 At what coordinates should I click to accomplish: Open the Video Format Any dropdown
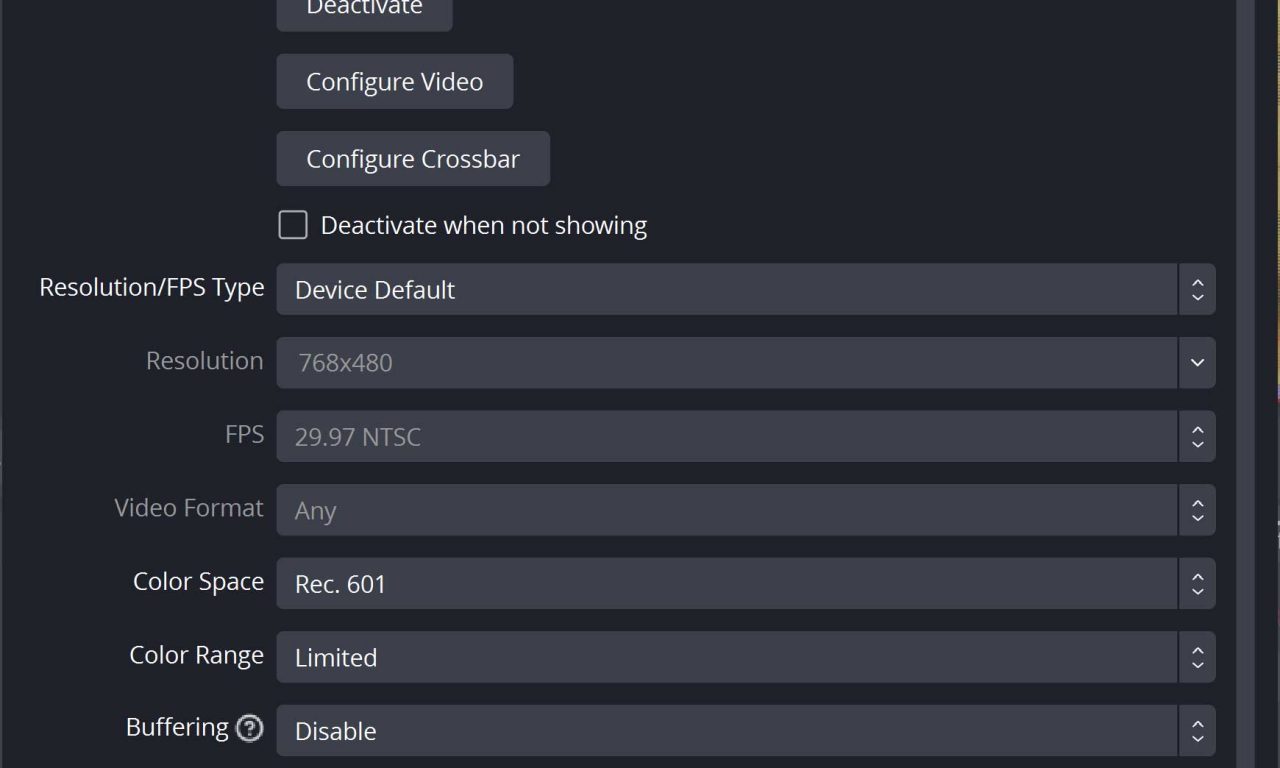pyautogui.click(x=726, y=510)
